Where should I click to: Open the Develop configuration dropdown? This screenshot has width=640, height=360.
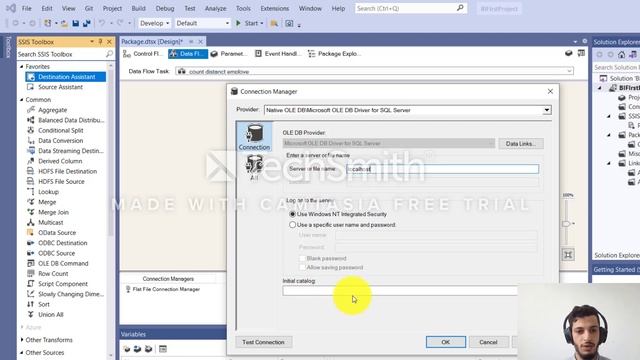point(154,23)
